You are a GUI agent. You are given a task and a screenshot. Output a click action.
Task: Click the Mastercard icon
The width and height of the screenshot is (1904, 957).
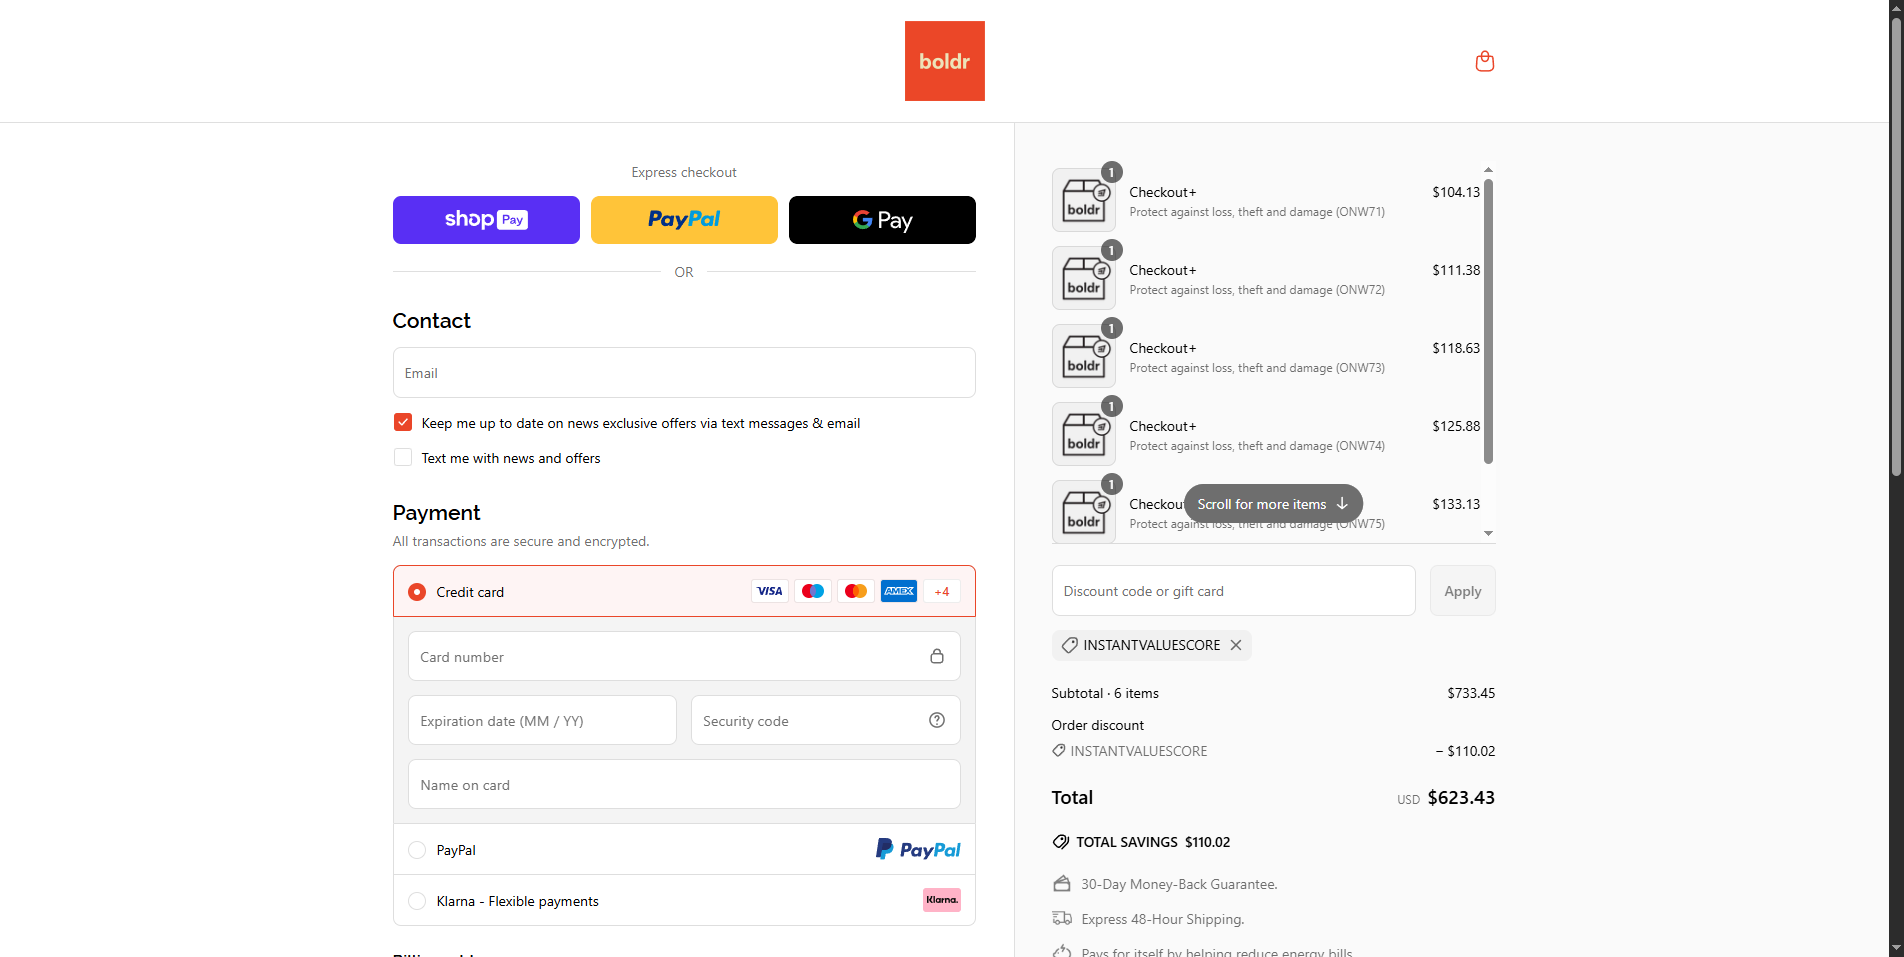pos(855,591)
